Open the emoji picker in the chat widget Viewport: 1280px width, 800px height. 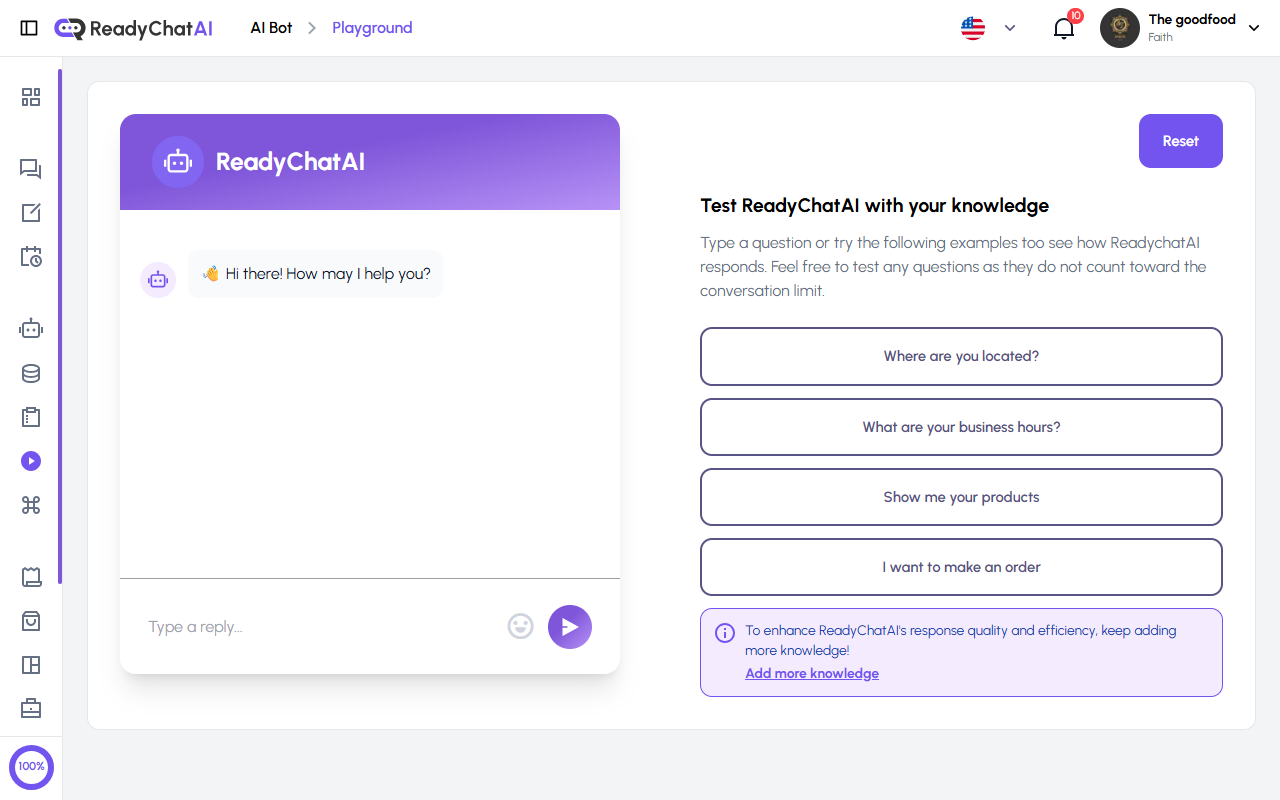(x=520, y=625)
